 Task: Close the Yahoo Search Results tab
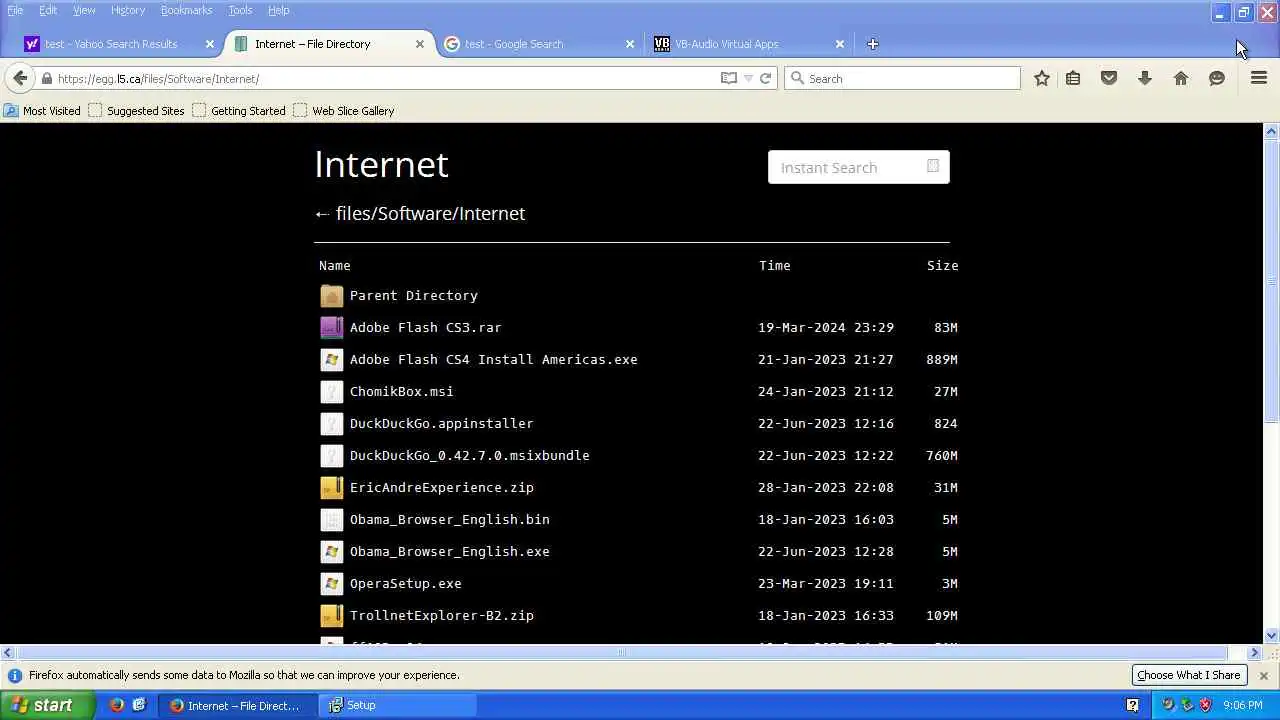tap(210, 44)
